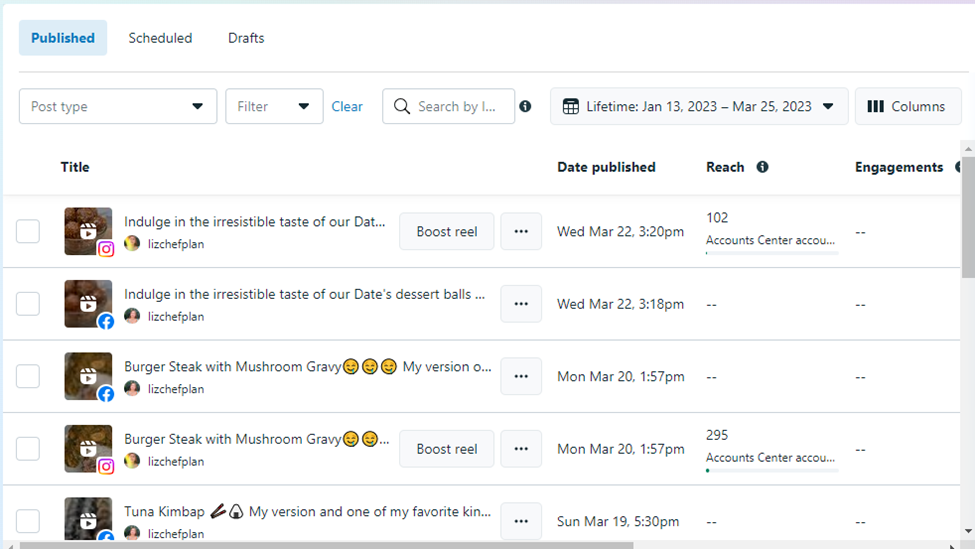This screenshot has height=549, width=975.
Task: Open more options for Instagram Date's dessert reel
Action: (x=521, y=231)
